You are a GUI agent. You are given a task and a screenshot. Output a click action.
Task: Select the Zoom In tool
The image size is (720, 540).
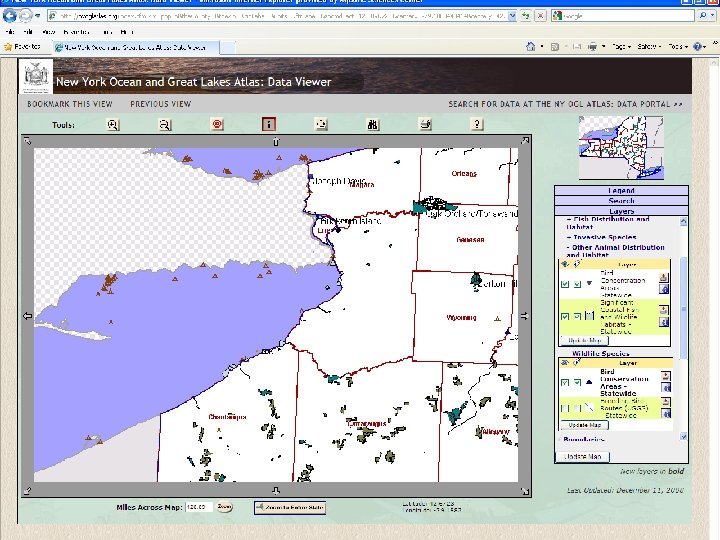[113, 124]
